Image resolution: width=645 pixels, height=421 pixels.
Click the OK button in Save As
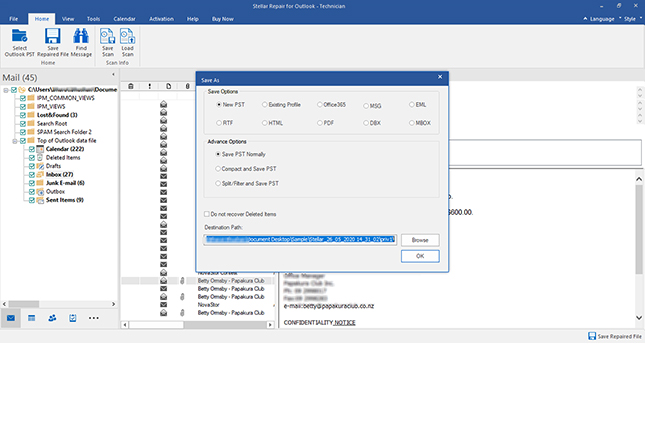click(420, 256)
